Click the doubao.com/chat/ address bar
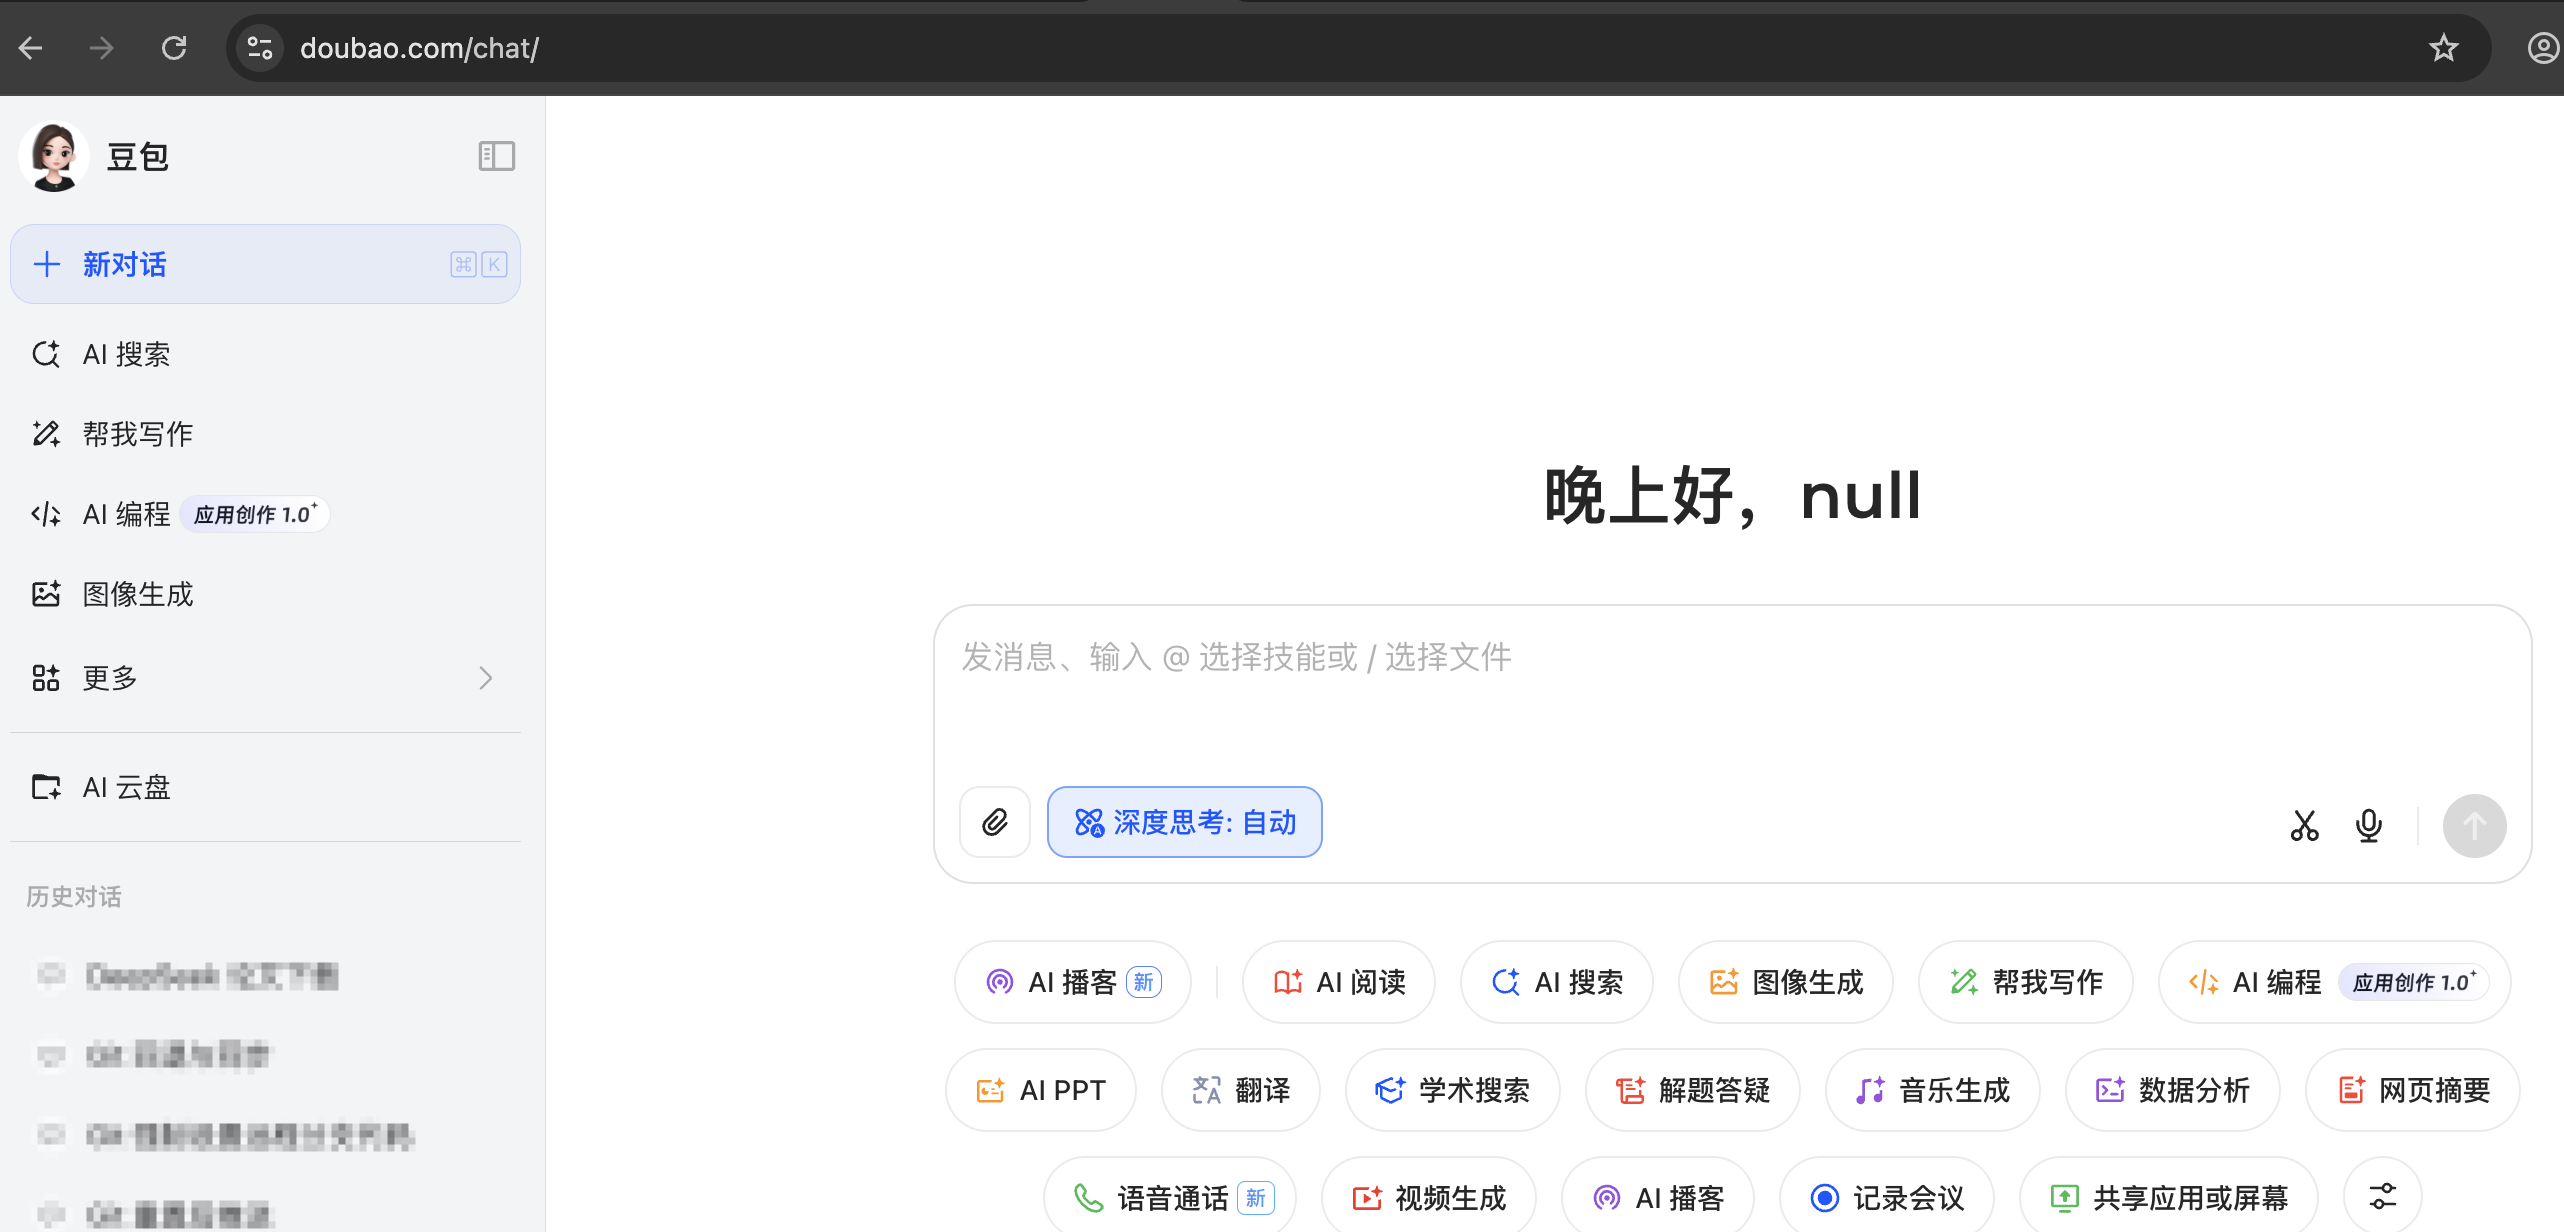Screen dimensions: 2564x1232 (x=1358, y=48)
